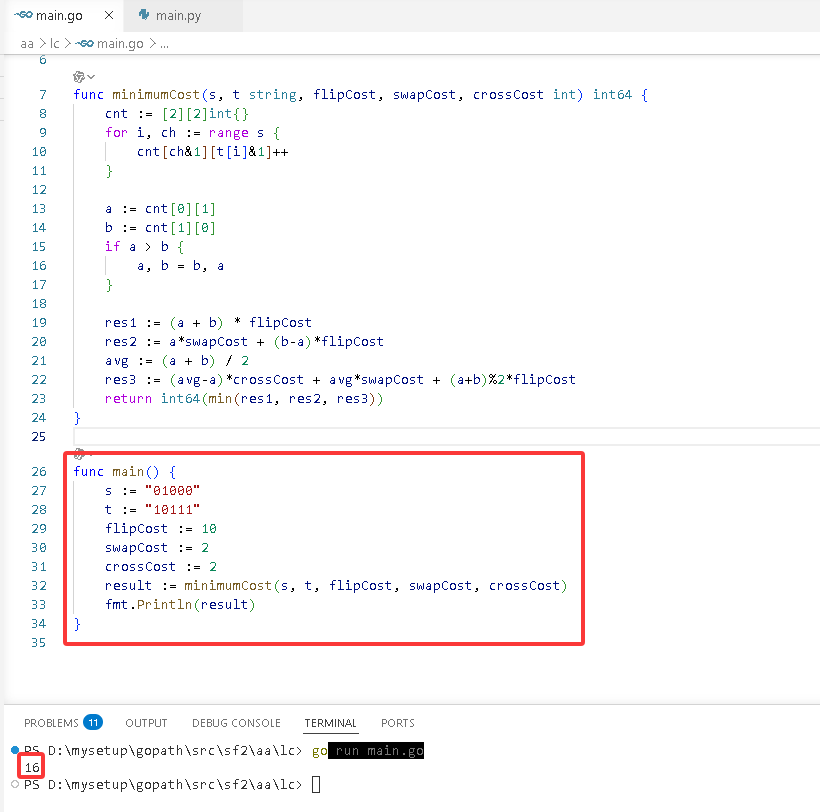Click 'res2' variable on line 20
The image size is (820, 812).
pyautogui.click(x=120, y=341)
